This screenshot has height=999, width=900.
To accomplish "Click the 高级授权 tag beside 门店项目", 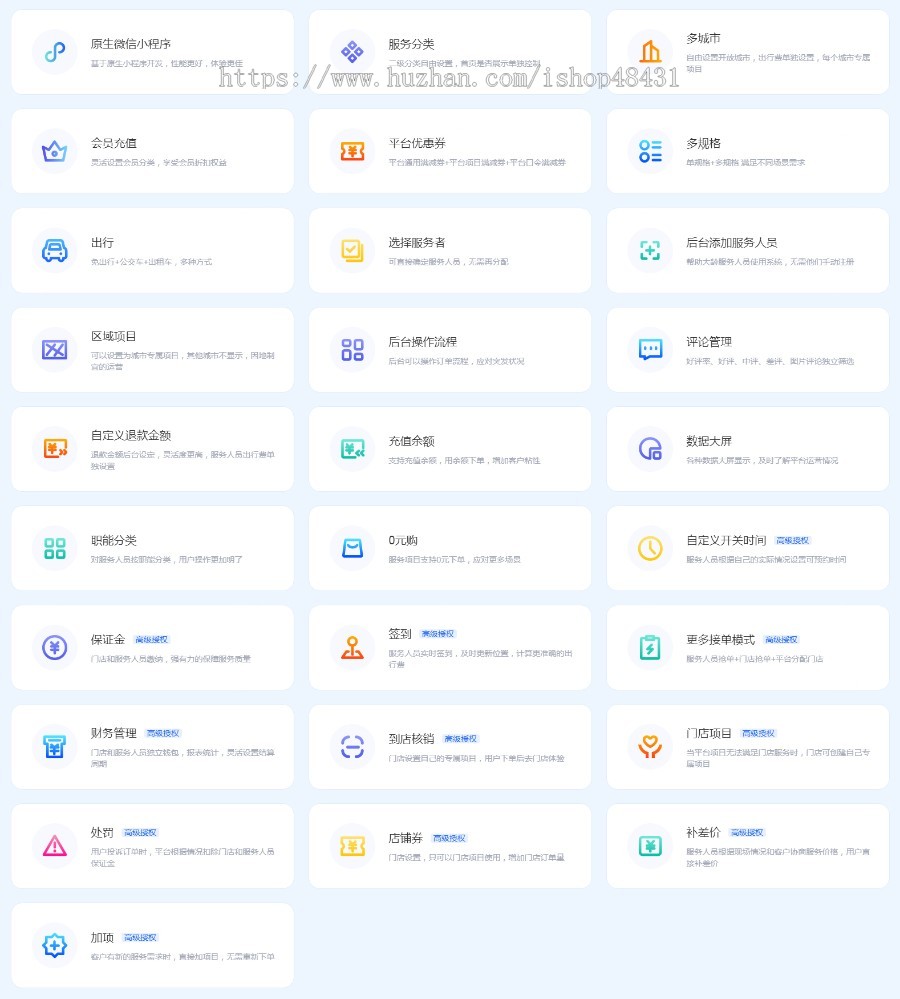I will coord(758,733).
